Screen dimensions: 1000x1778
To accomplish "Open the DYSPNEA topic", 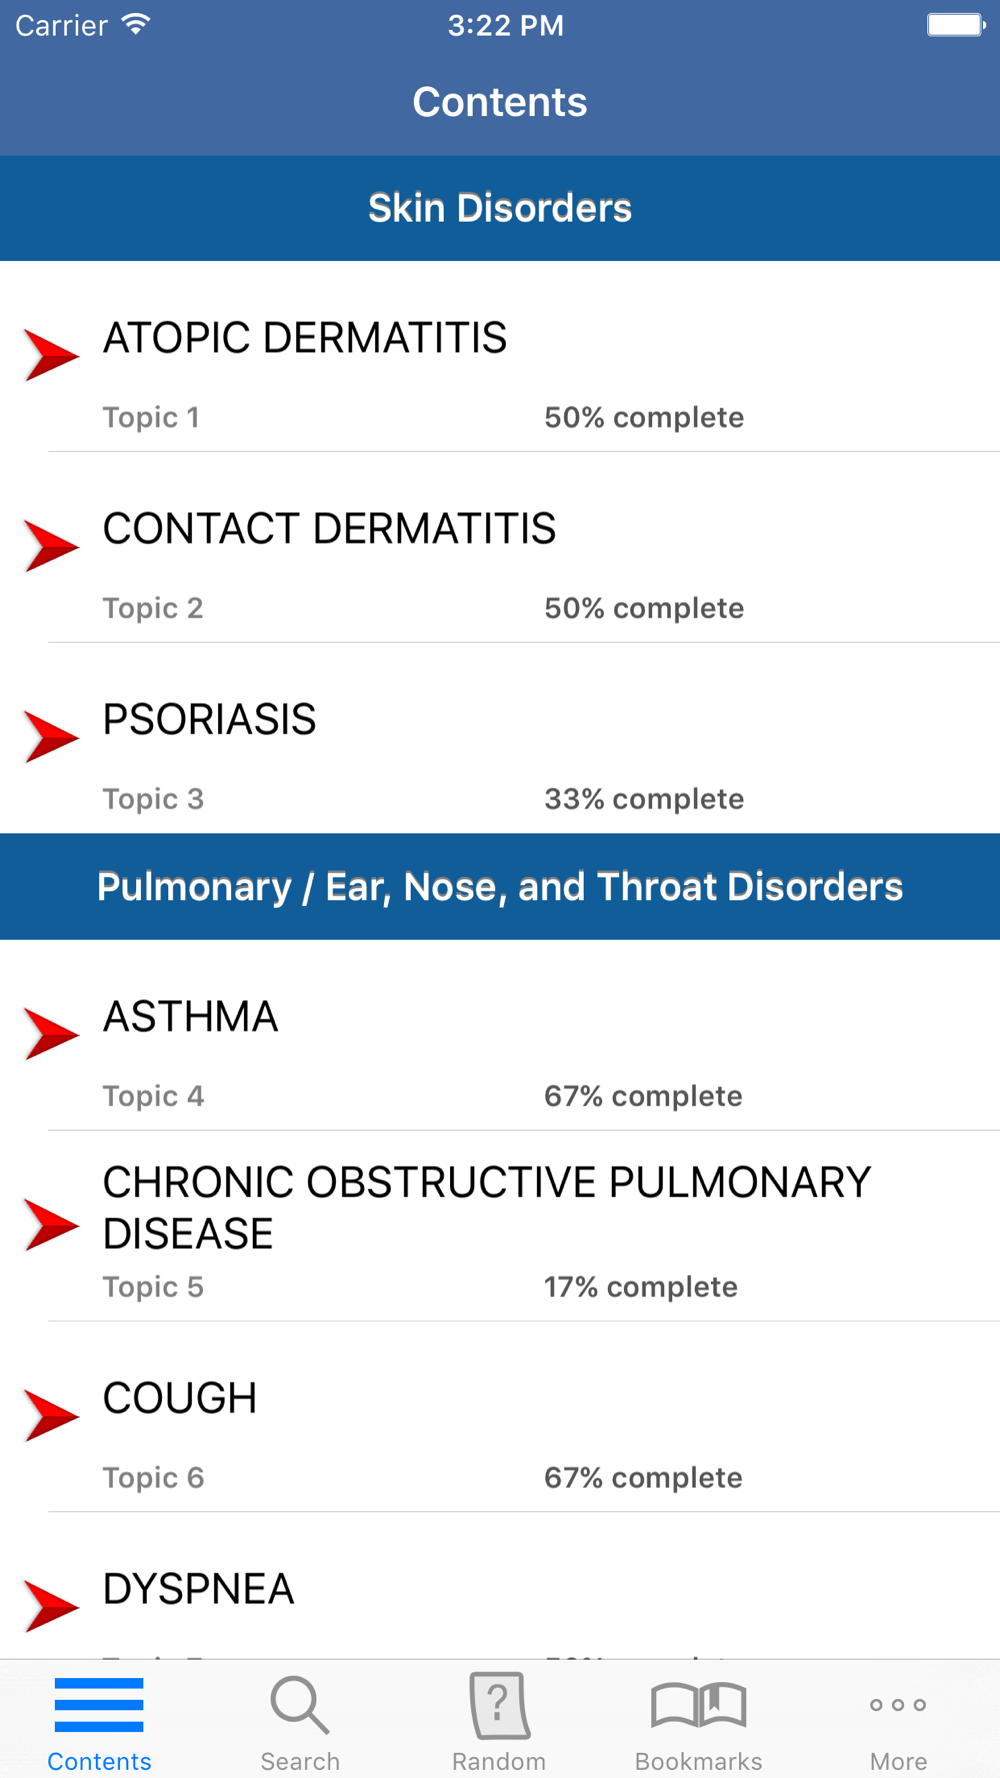I will tap(198, 1589).
